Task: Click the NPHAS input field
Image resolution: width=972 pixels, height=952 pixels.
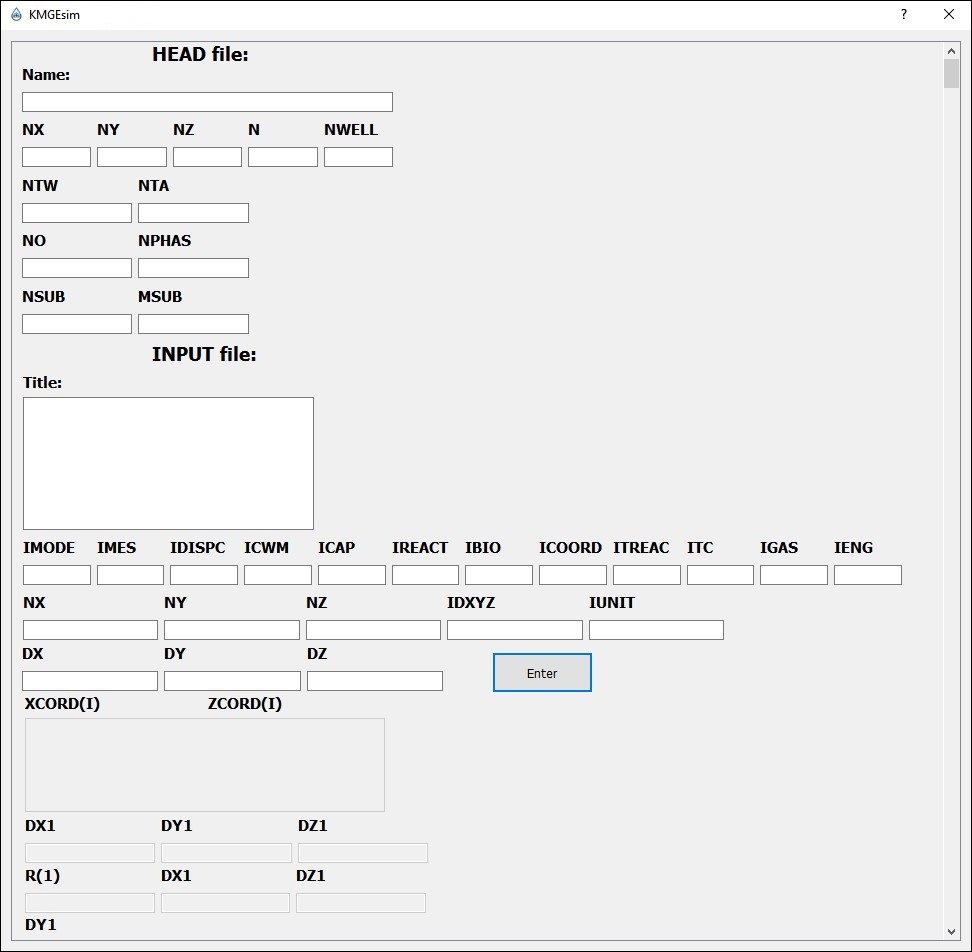Action: (193, 268)
